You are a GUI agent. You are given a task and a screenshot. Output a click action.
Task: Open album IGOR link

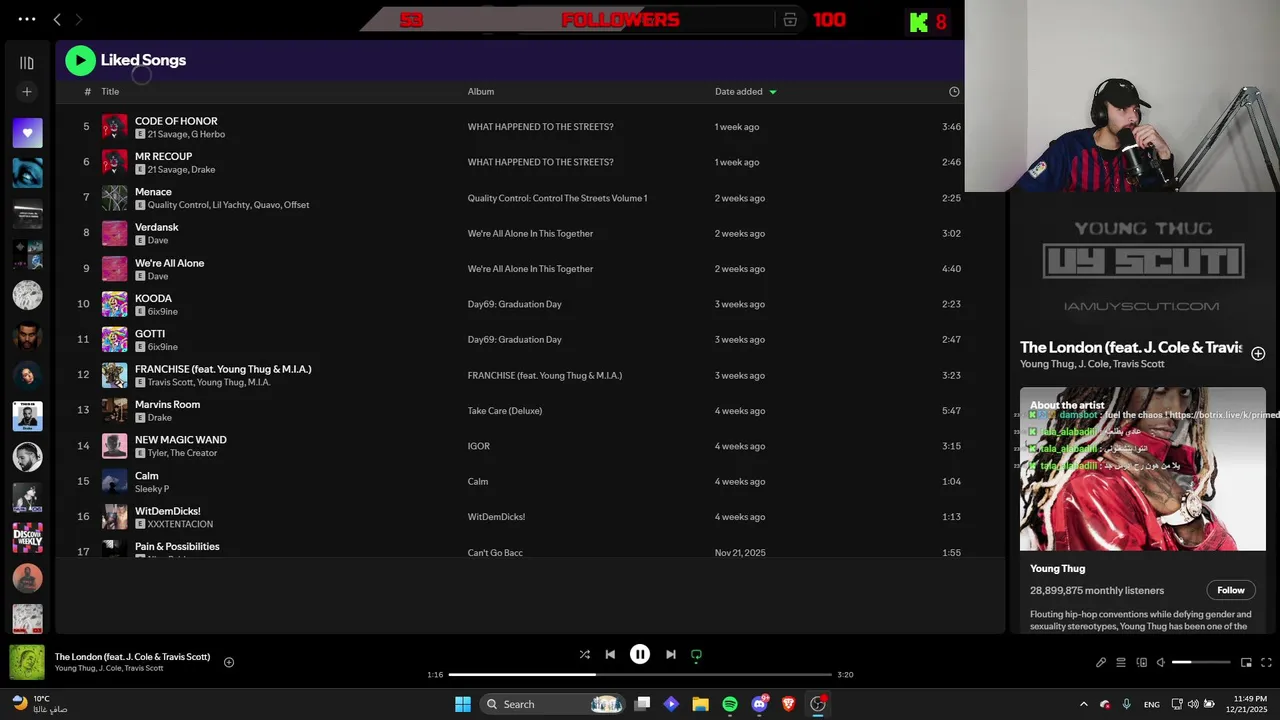point(478,446)
